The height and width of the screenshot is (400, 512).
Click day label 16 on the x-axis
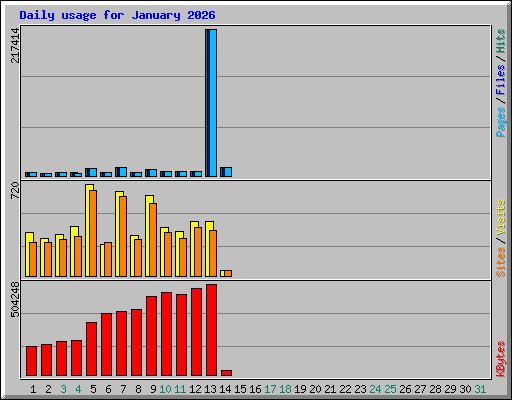tap(255, 389)
